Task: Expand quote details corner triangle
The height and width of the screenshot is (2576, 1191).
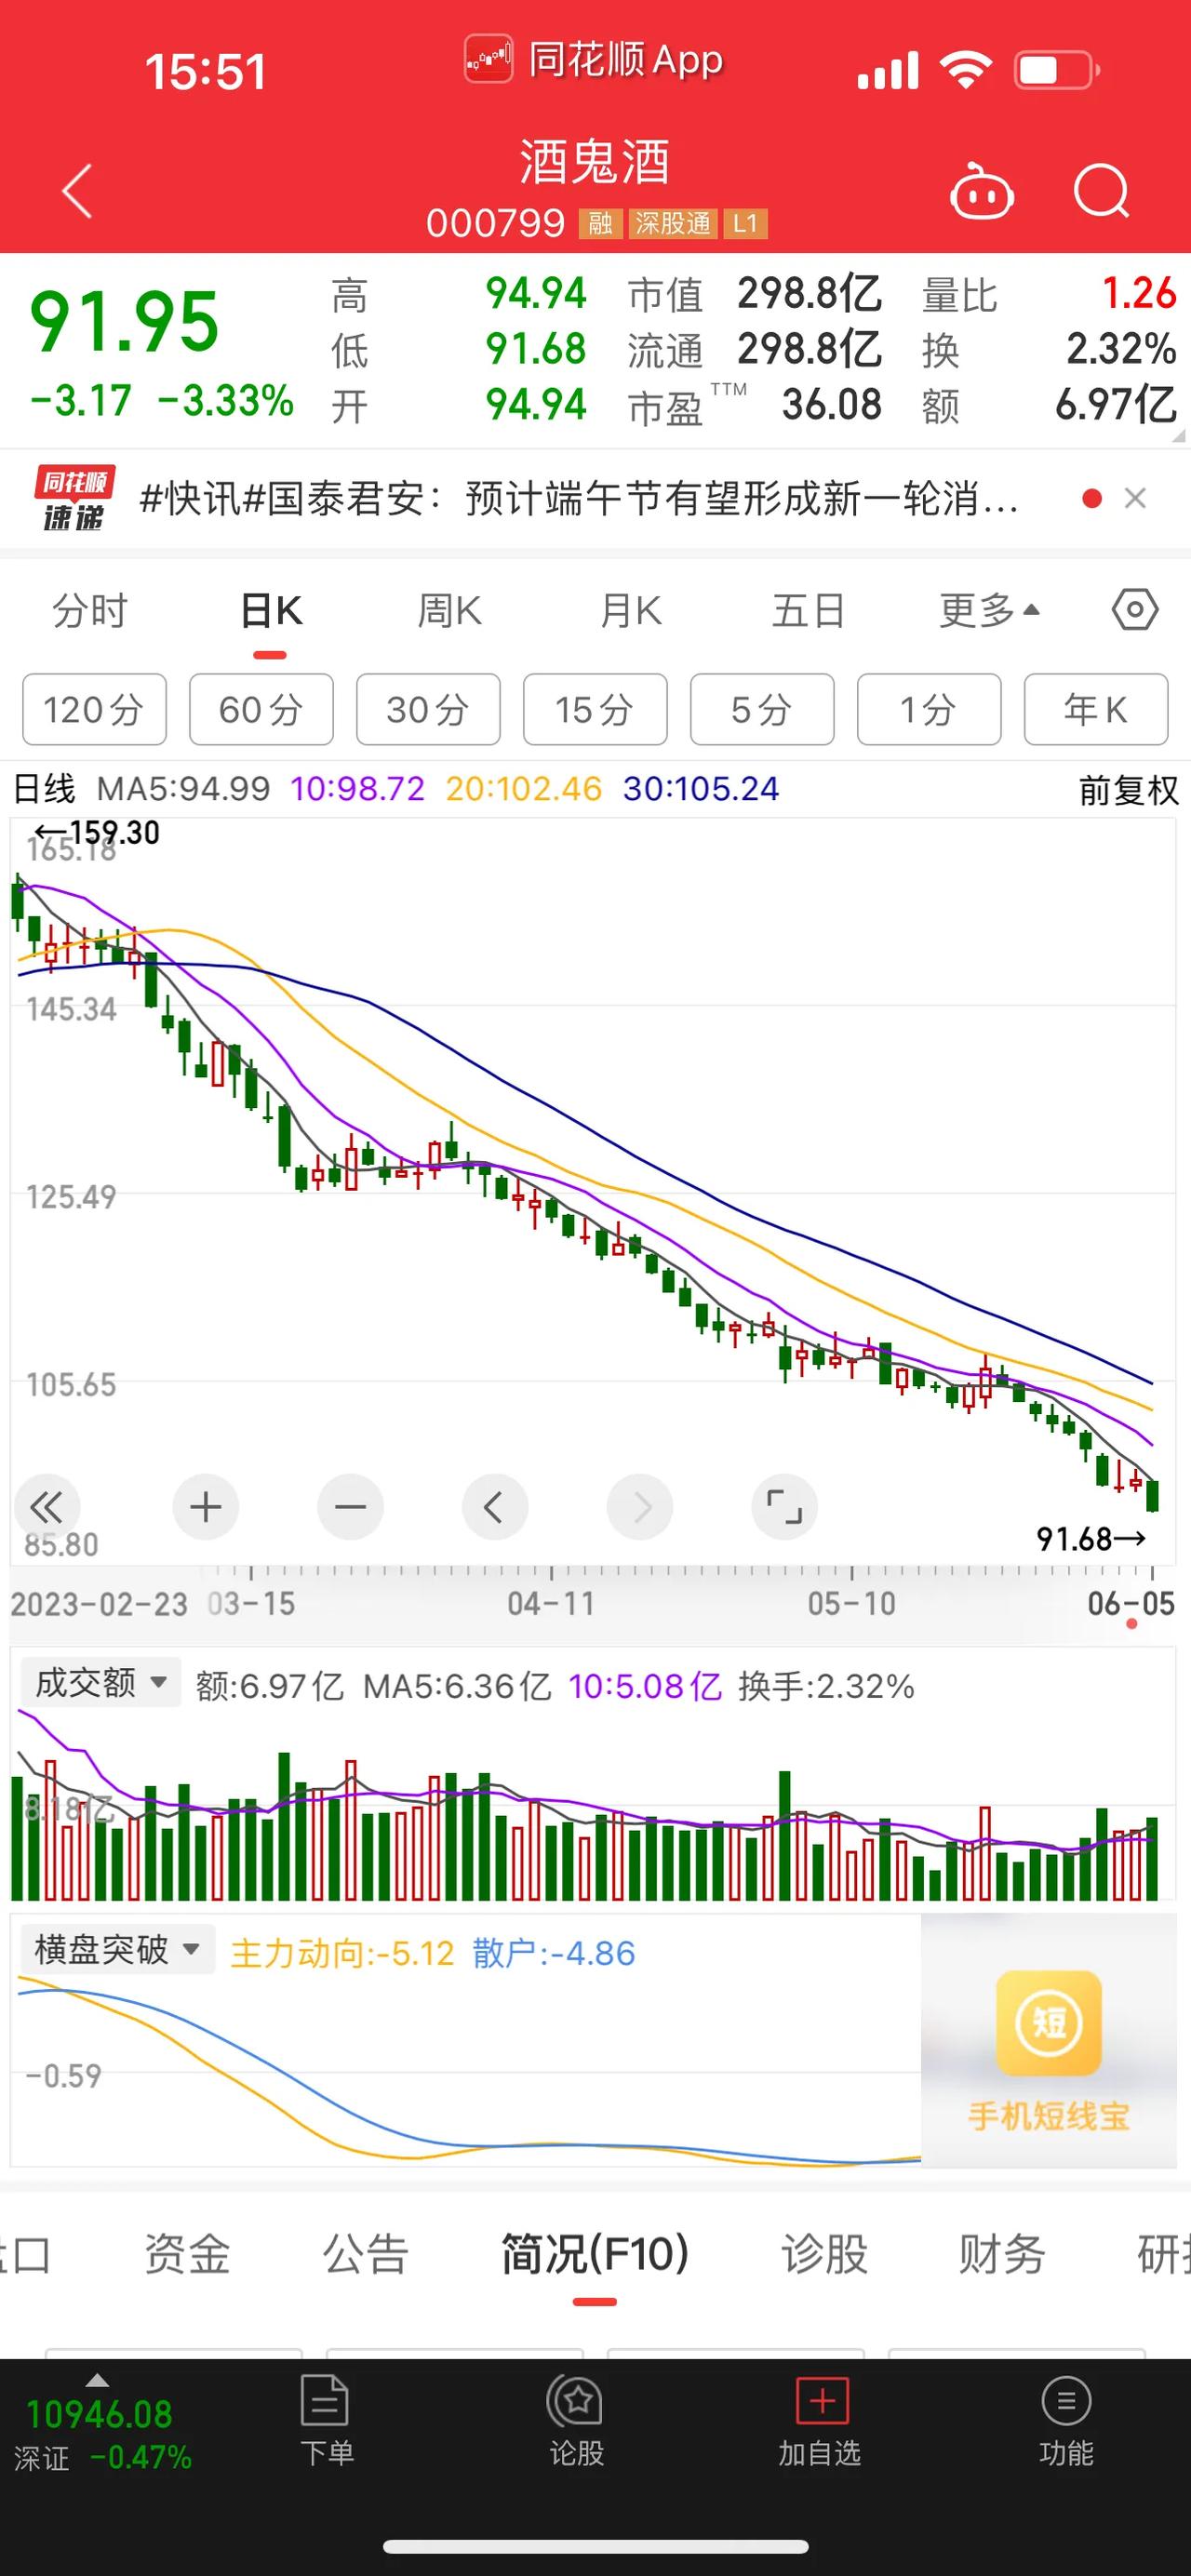Action: click(1177, 436)
